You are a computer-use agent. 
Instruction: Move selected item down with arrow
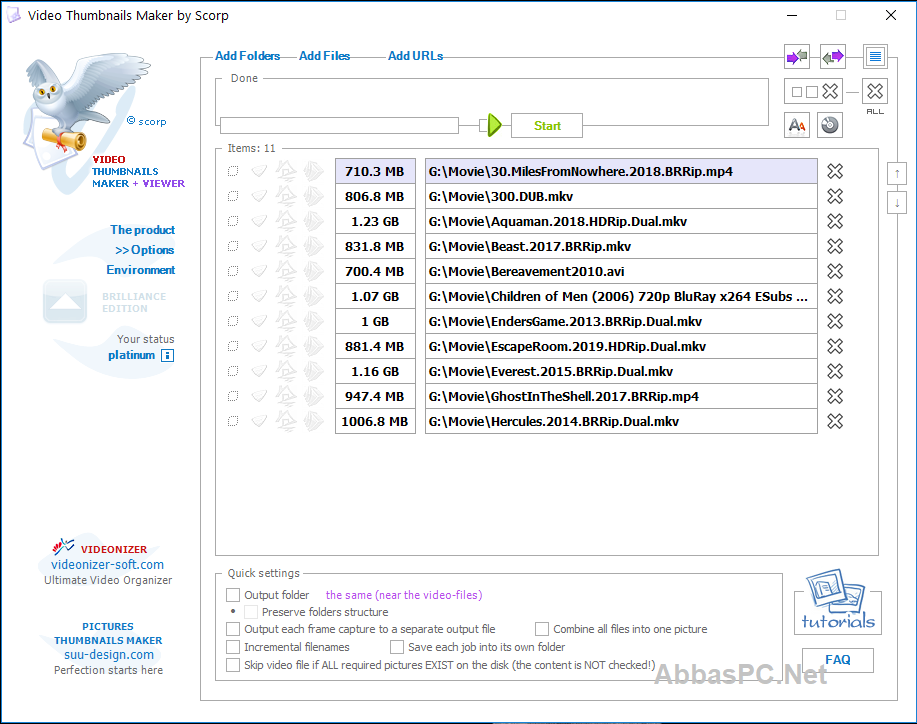(x=897, y=203)
